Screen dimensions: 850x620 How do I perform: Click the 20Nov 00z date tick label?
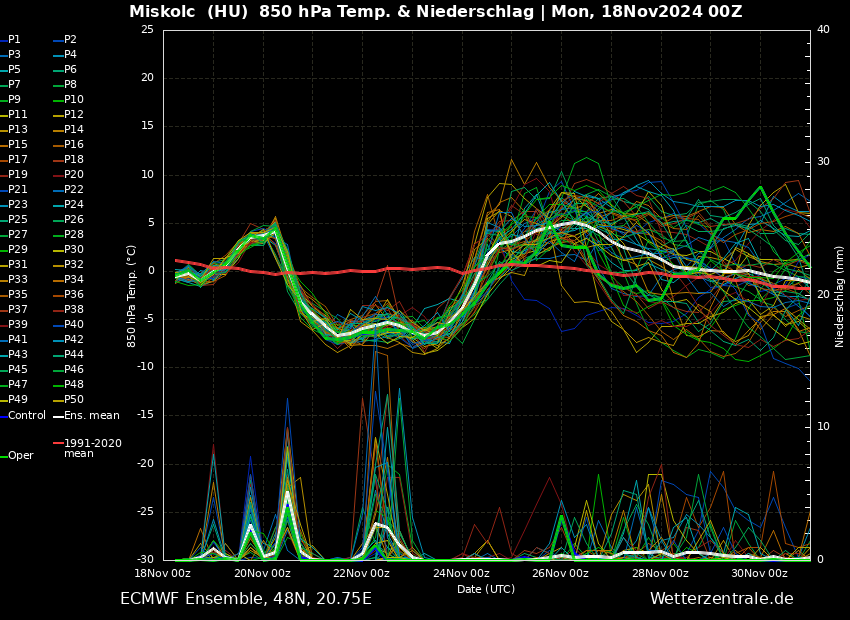coord(262,574)
